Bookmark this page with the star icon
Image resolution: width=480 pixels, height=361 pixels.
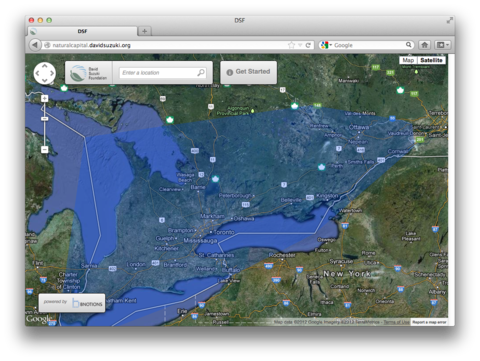(291, 45)
